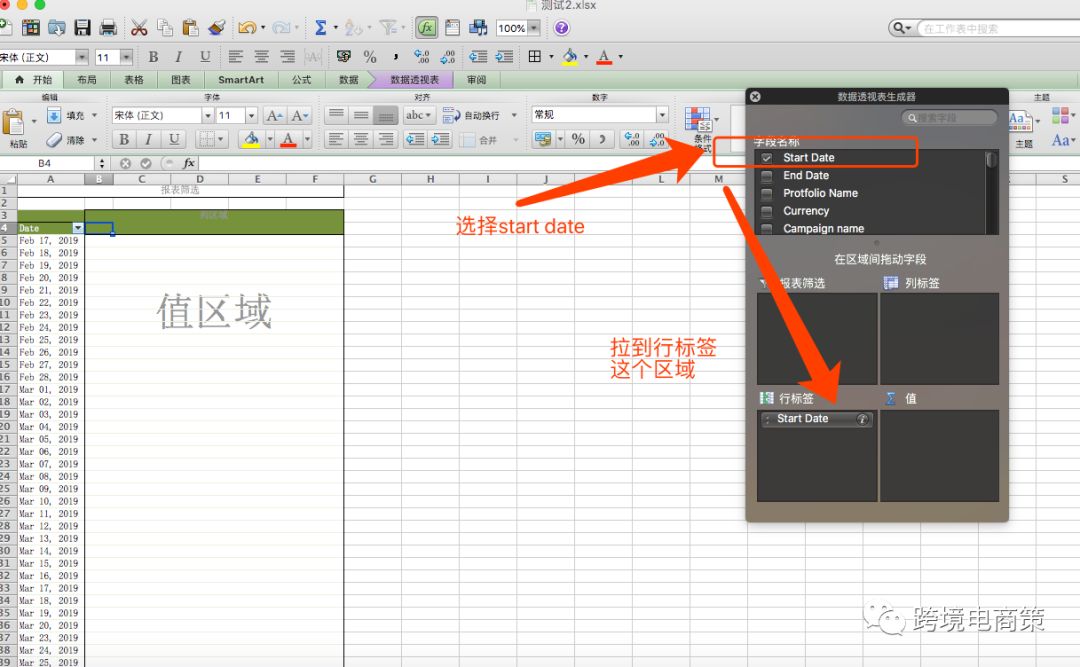Expand the 清除 clear dropdown
The image size is (1080, 667).
click(x=94, y=140)
